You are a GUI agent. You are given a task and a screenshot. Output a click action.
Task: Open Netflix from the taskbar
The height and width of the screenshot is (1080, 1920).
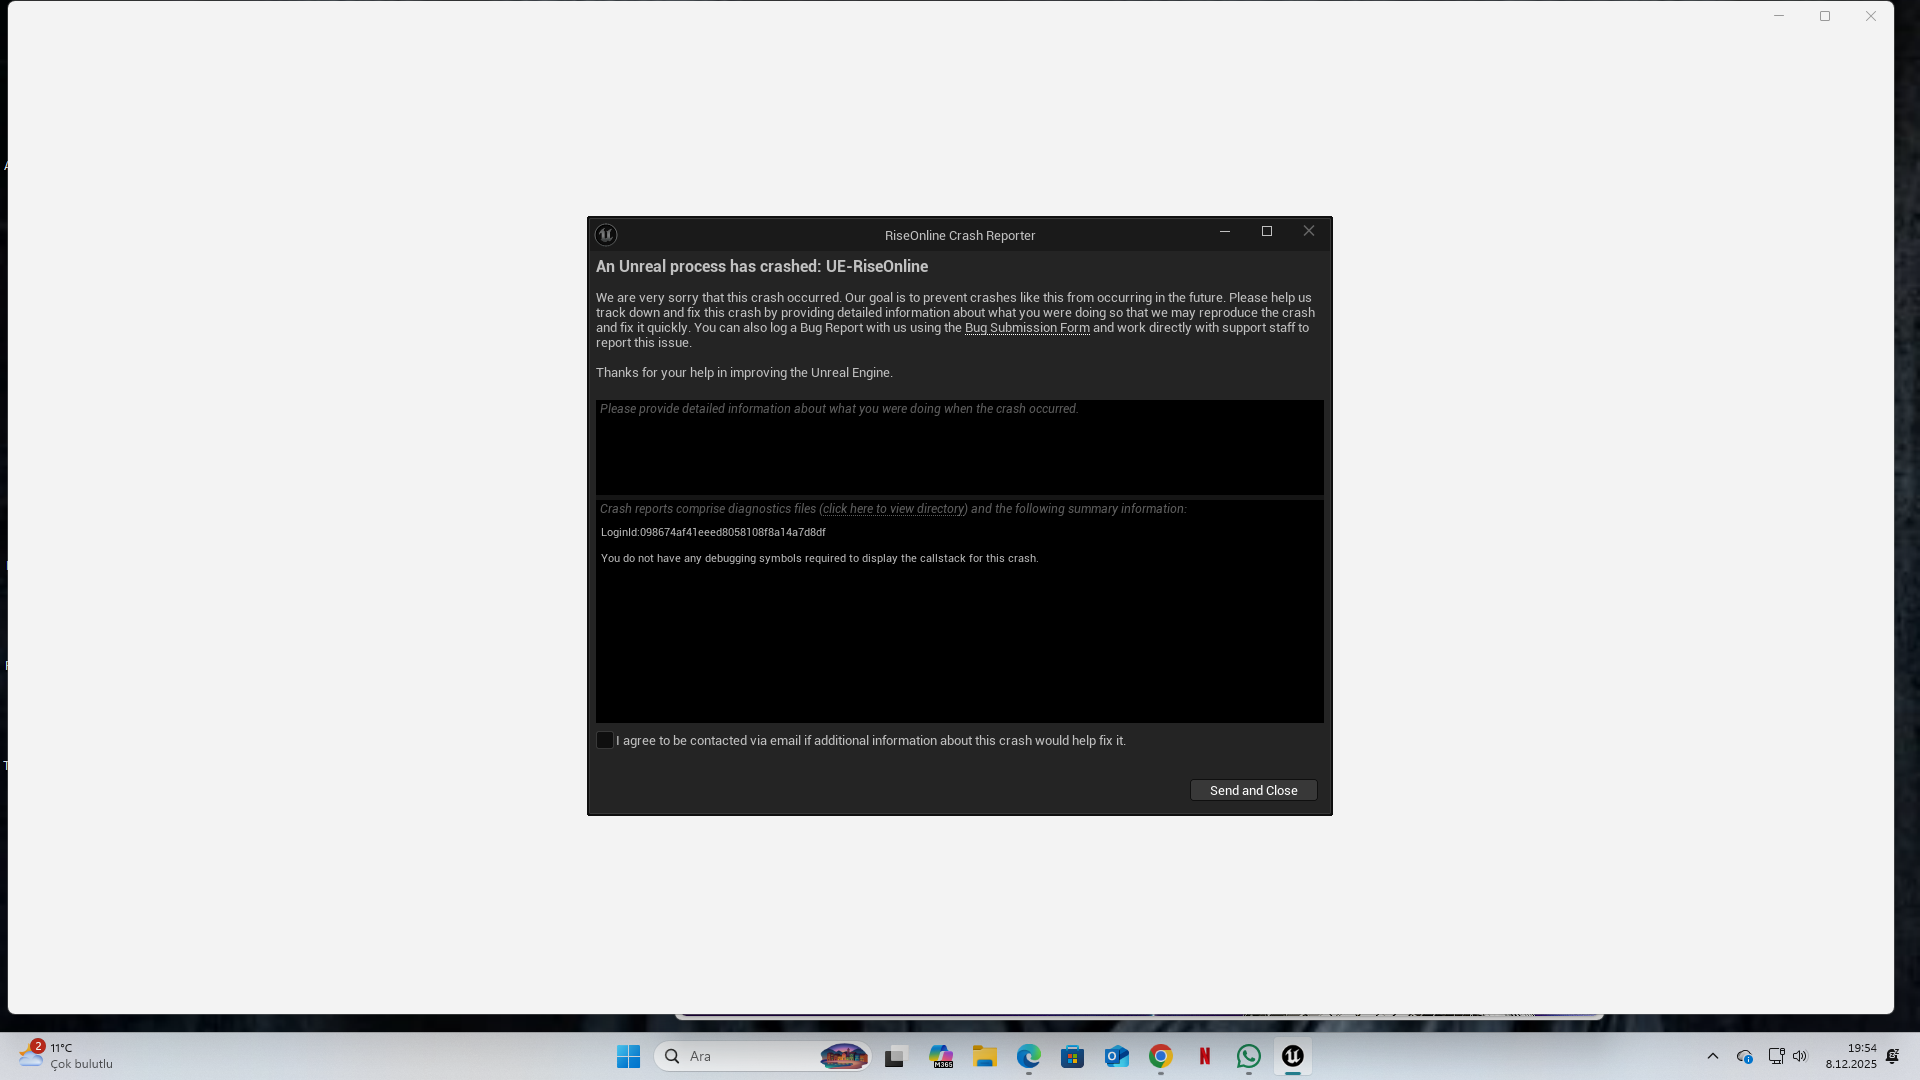1205,1056
